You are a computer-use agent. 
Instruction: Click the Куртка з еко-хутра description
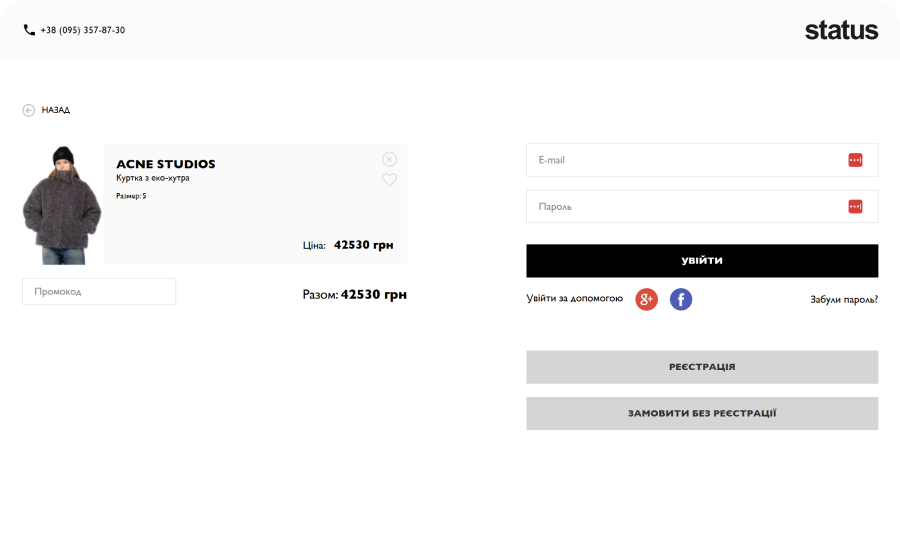point(153,178)
